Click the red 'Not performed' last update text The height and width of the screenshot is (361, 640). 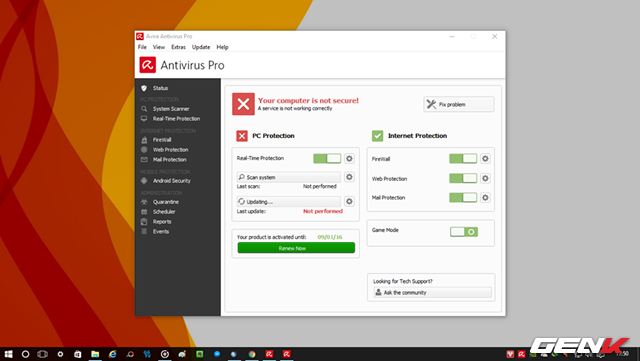click(x=323, y=211)
